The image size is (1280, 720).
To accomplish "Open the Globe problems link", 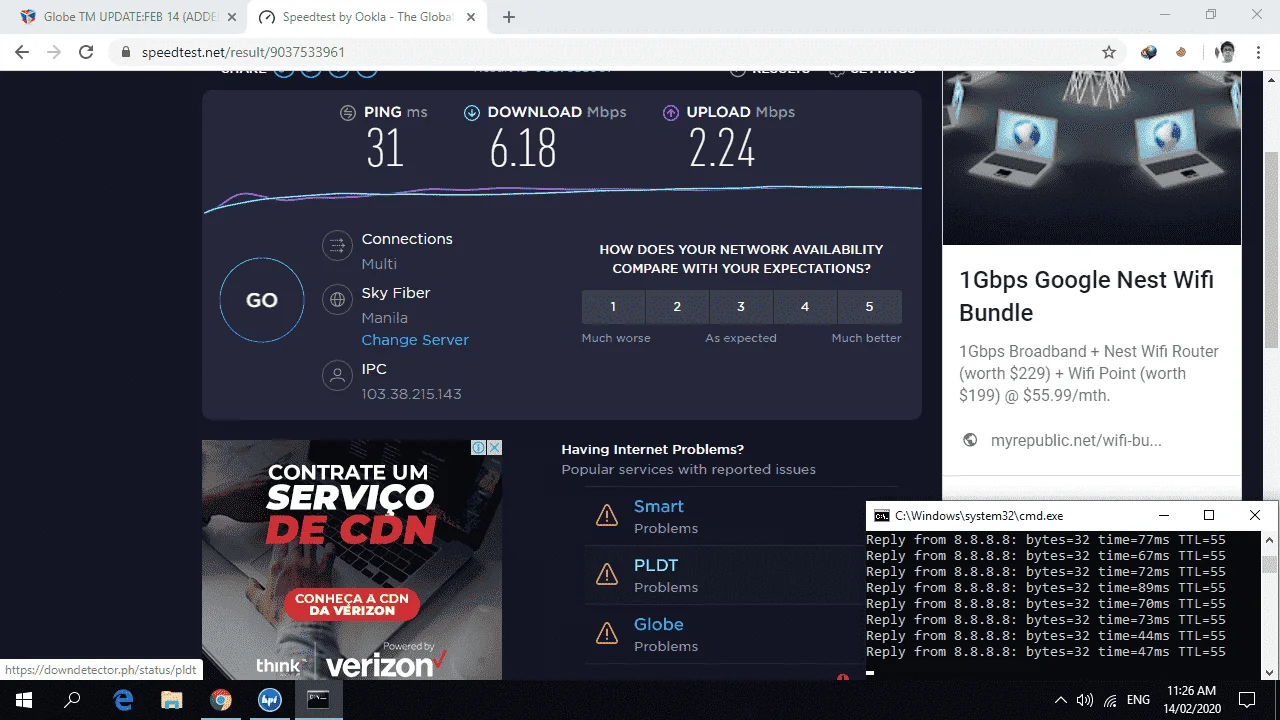I will (x=659, y=625).
